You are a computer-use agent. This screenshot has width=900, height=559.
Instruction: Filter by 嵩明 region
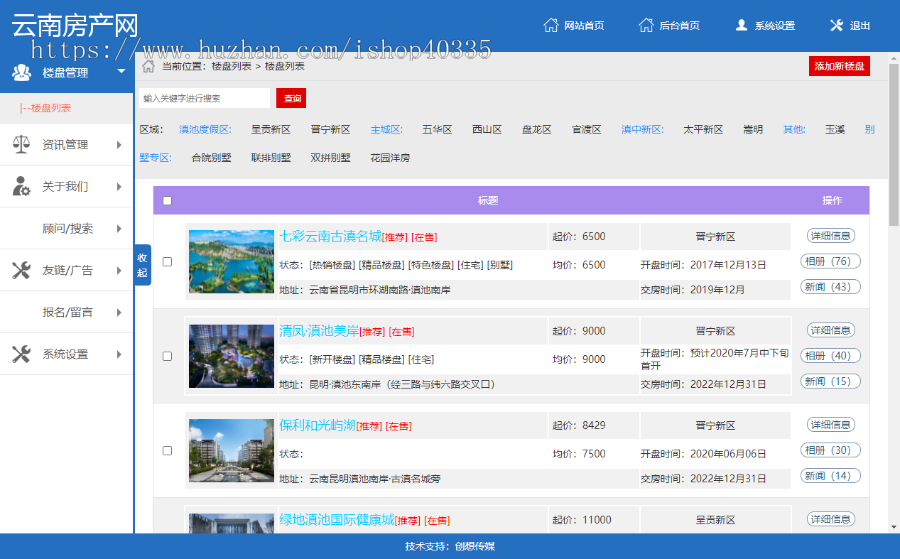753,130
